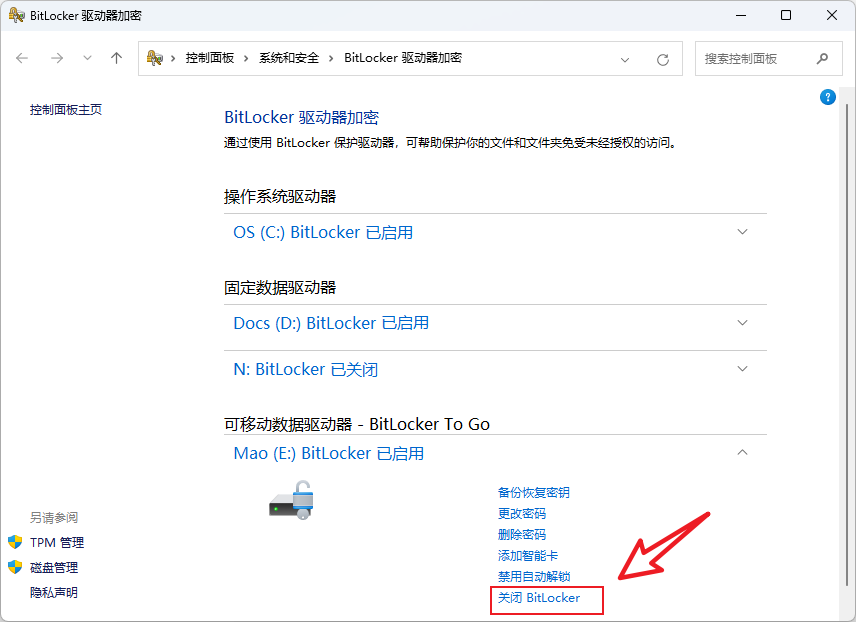This screenshot has width=856, height=622.
Task: Click the up-one-level arrow icon
Action: point(116,59)
